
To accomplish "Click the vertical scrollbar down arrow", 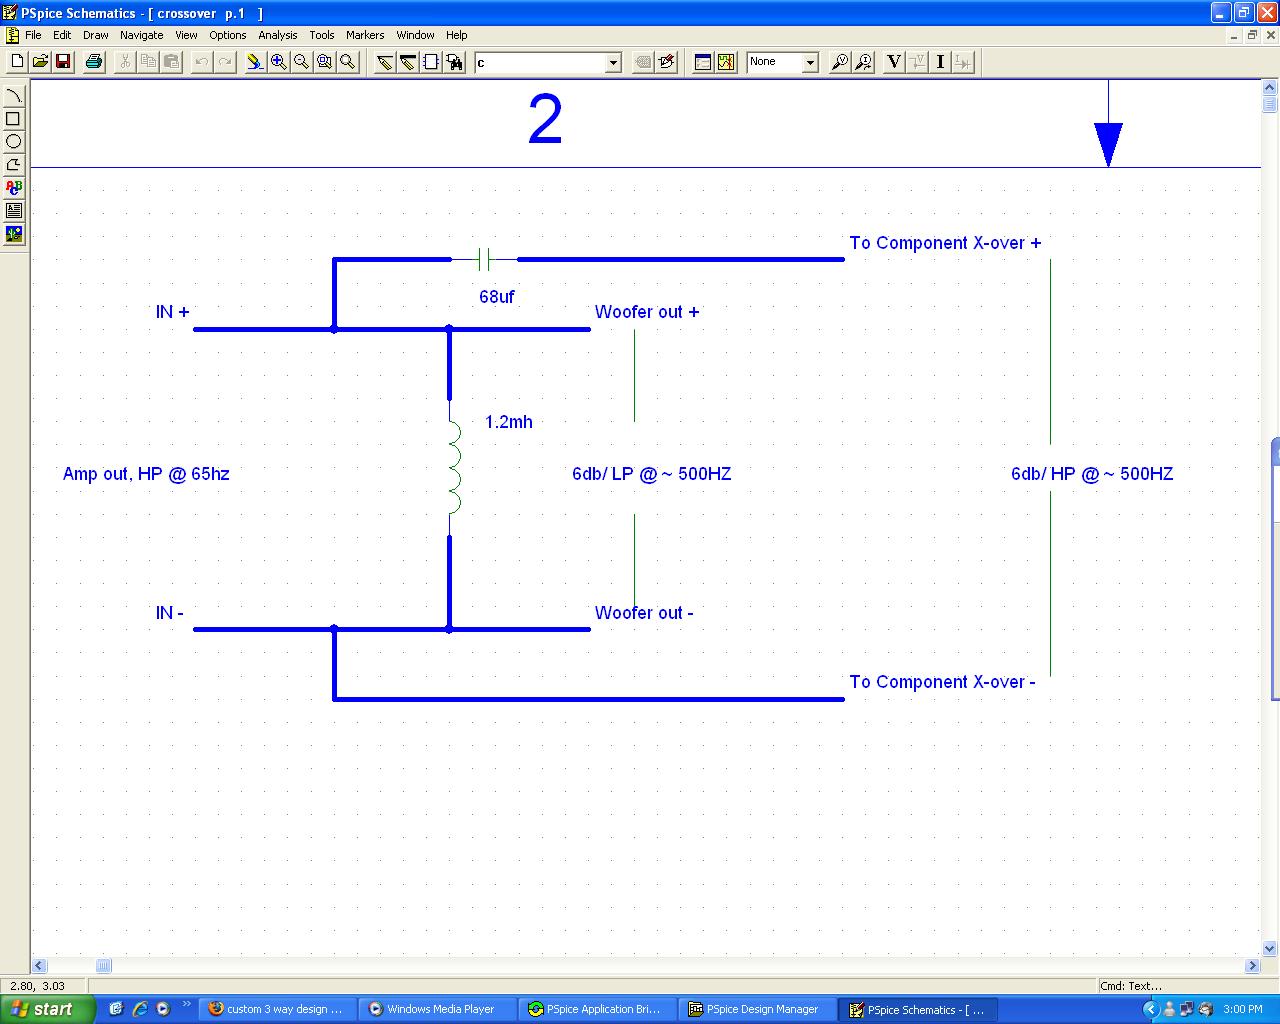I will click(1270, 948).
